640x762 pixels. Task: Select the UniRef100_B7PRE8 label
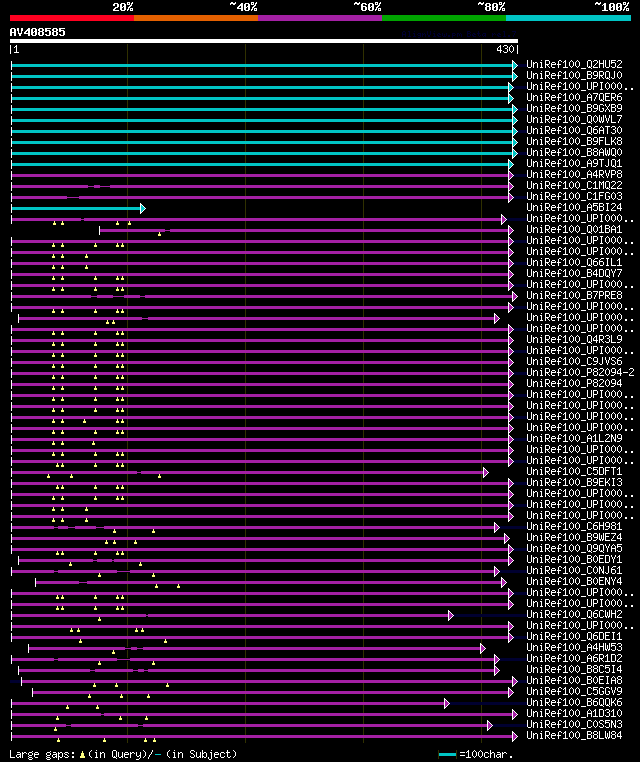574,296
